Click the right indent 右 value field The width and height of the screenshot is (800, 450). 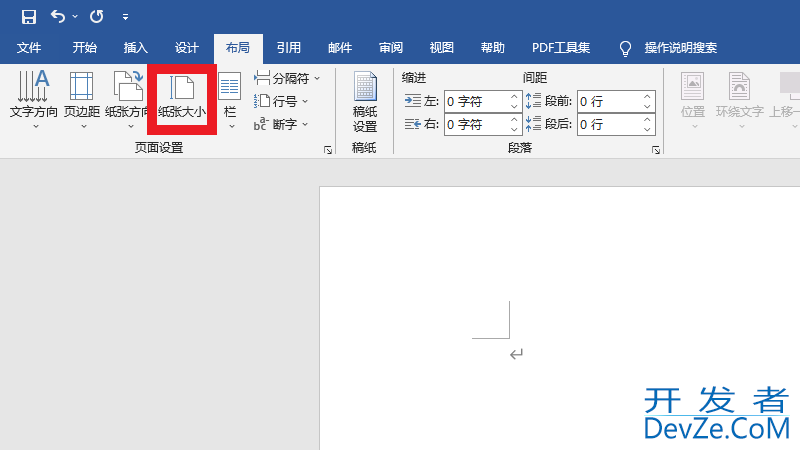(x=476, y=124)
